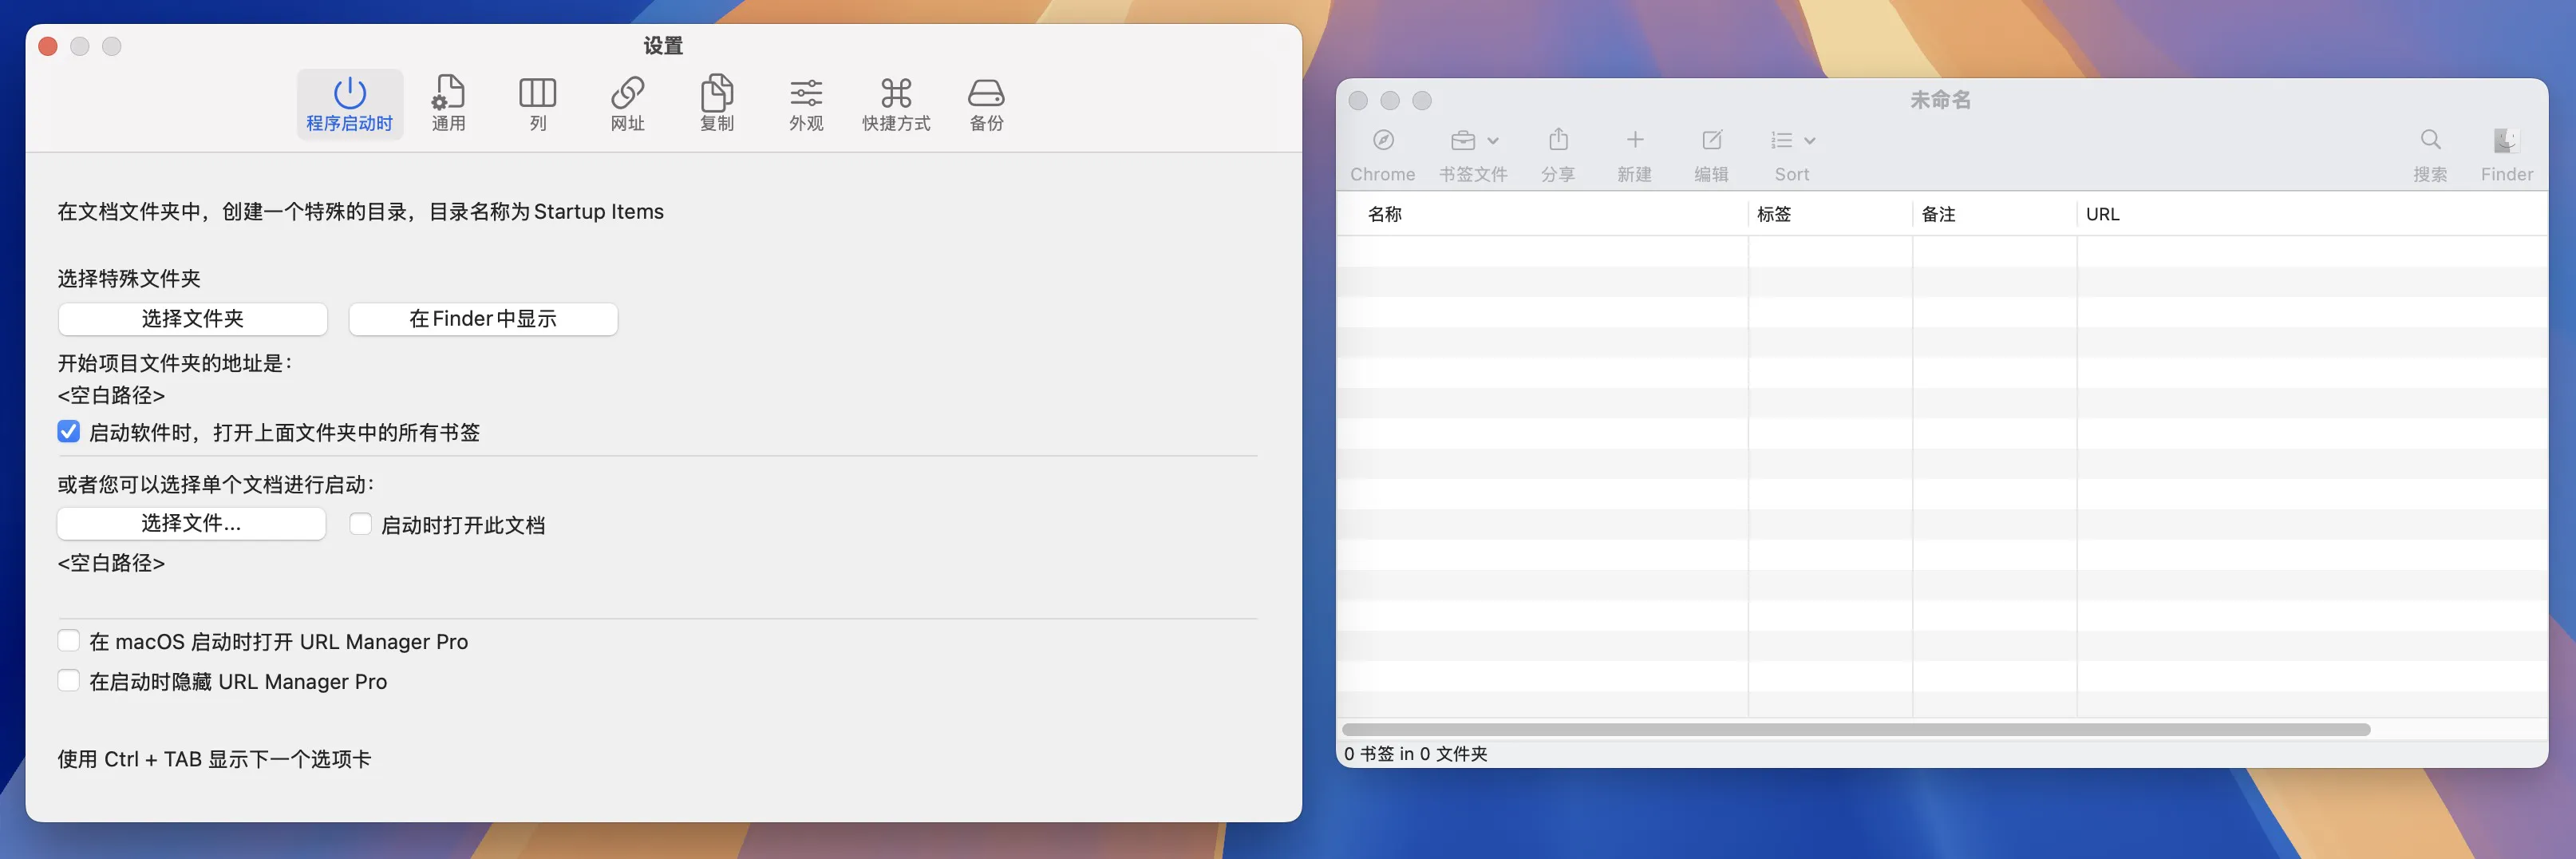Viewport: 2576px width, 859px height.
Task: Open the 程序启动时 settings tab
Action: (x=349, y=104)
